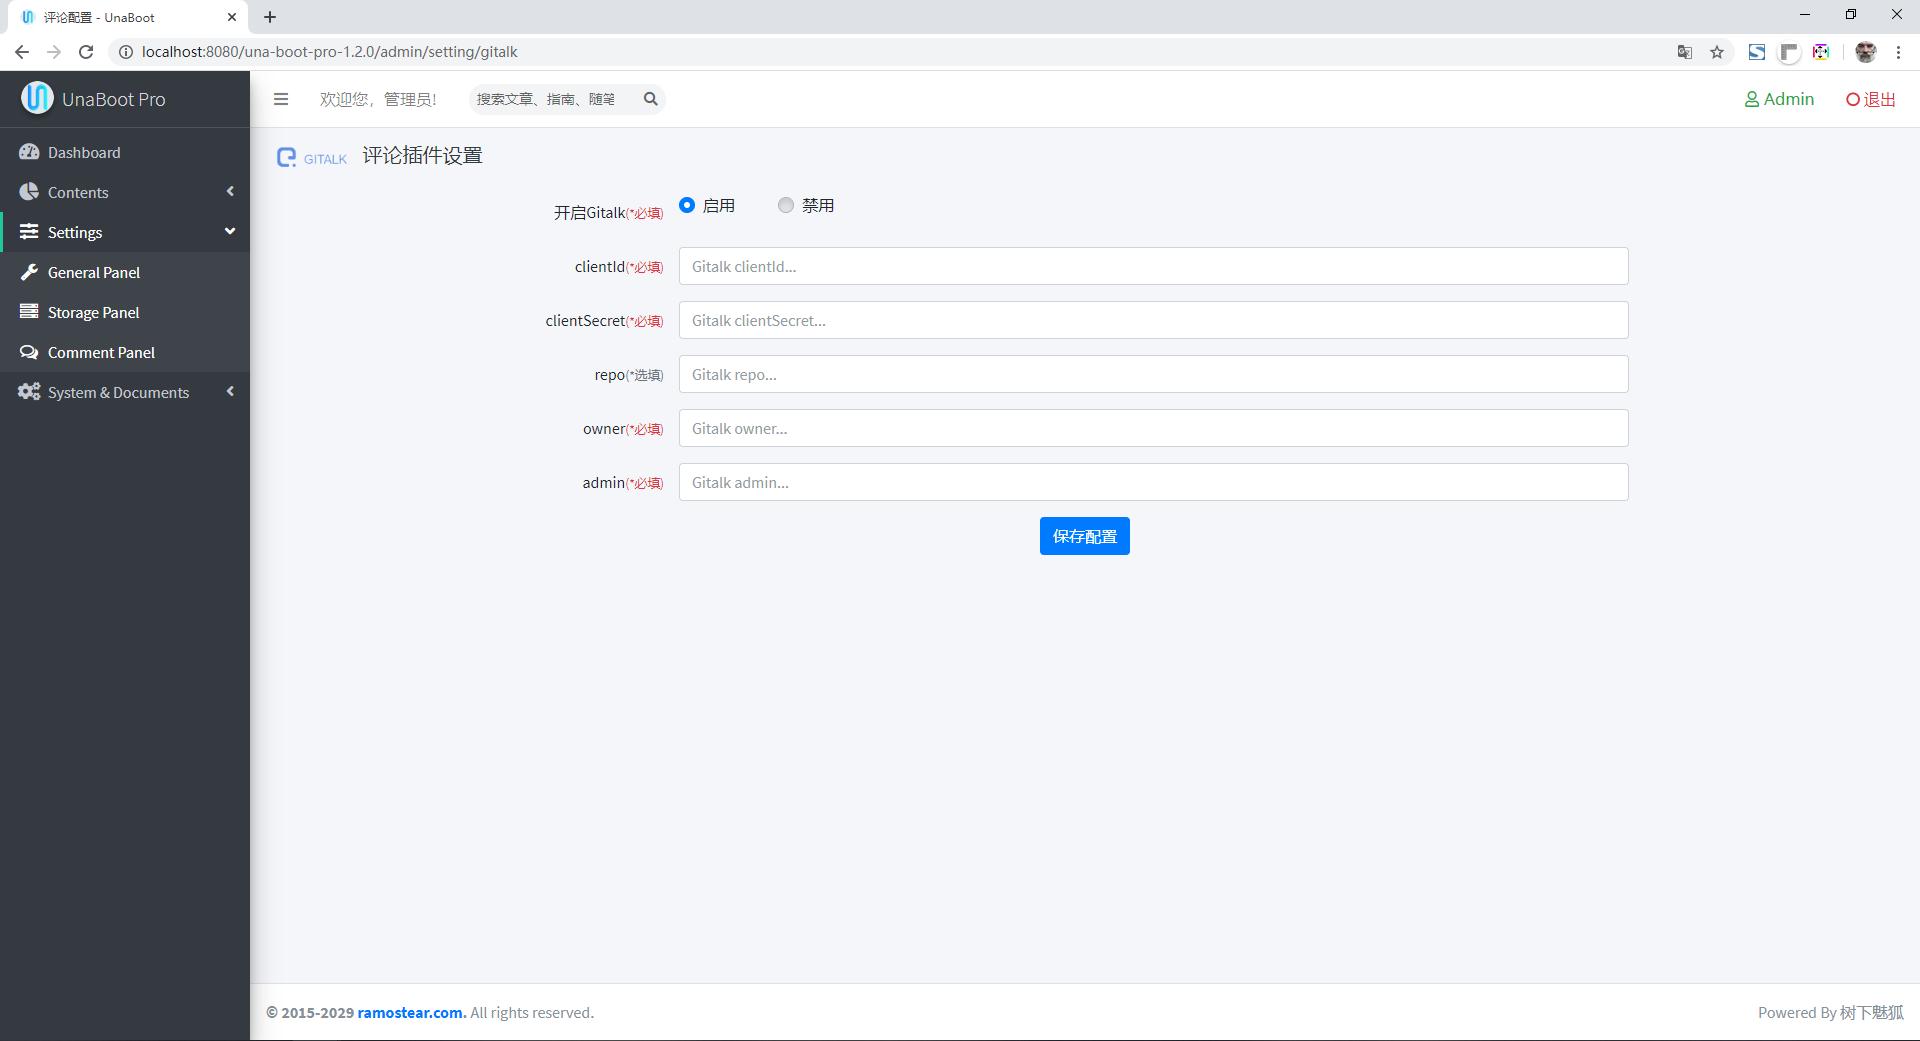Select the 禁用 radio button

pos(786,204)
